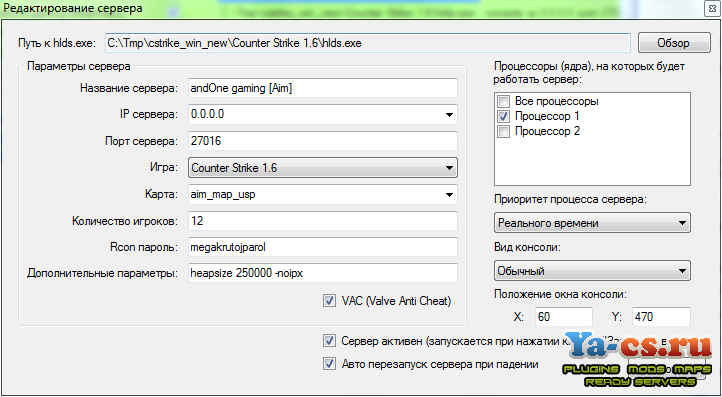Edit the Rcon пароль field
The image size is (722, 397).
coord(323,247)
